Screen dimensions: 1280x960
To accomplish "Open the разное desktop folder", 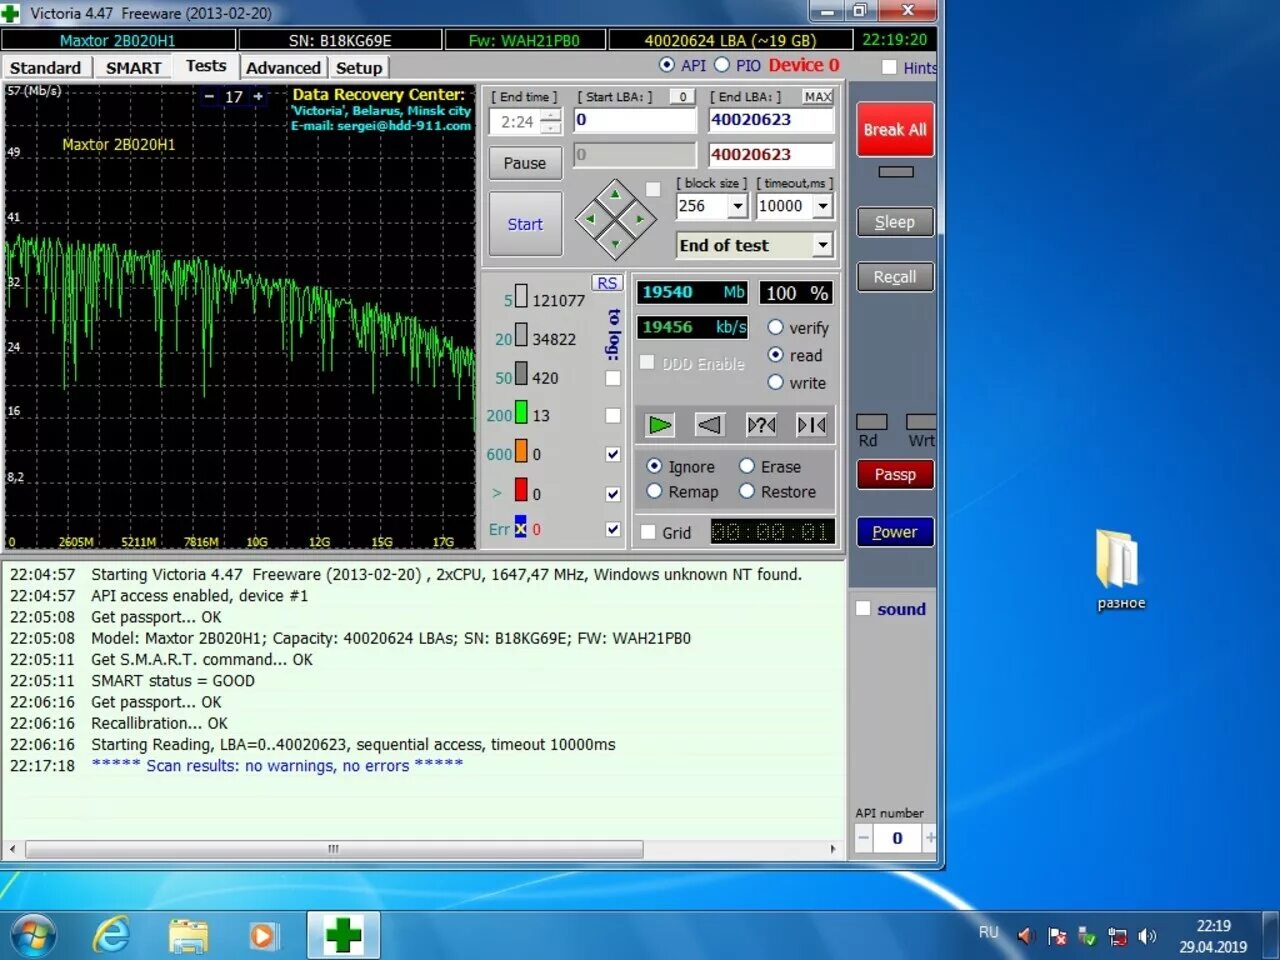I will (1120, 570).
